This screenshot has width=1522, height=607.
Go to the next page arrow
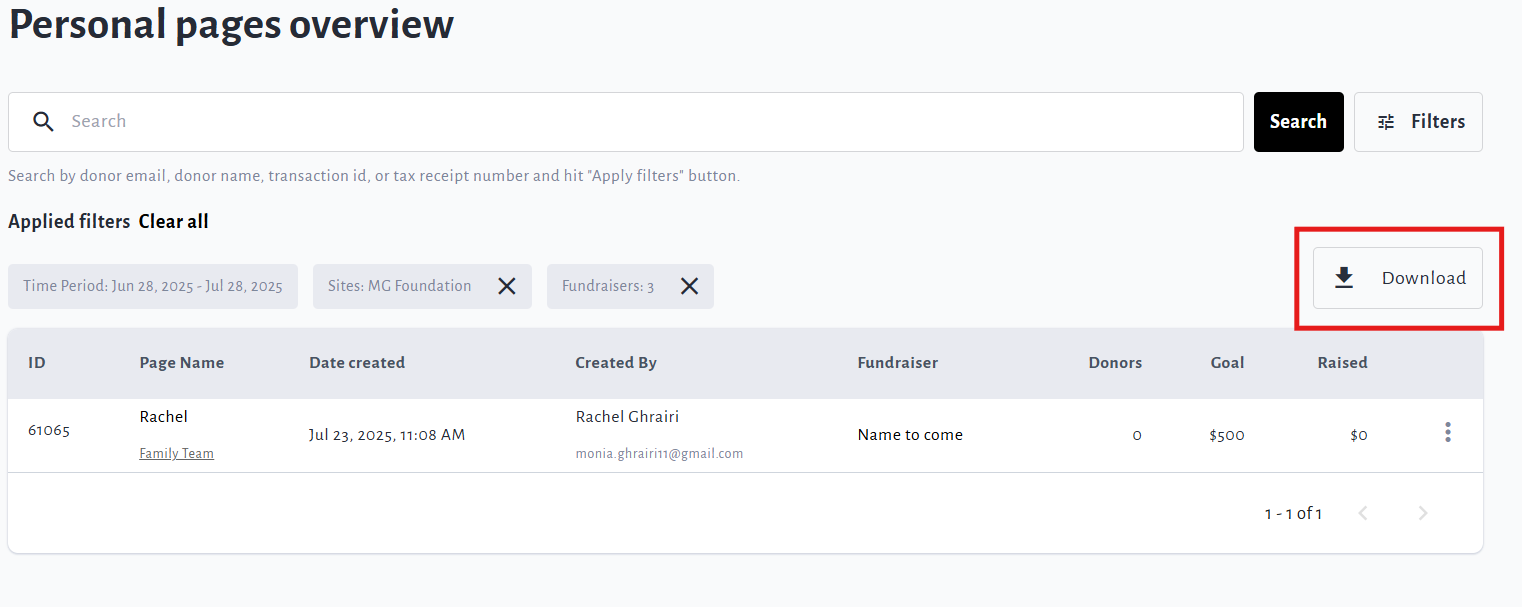point(1423,513)
